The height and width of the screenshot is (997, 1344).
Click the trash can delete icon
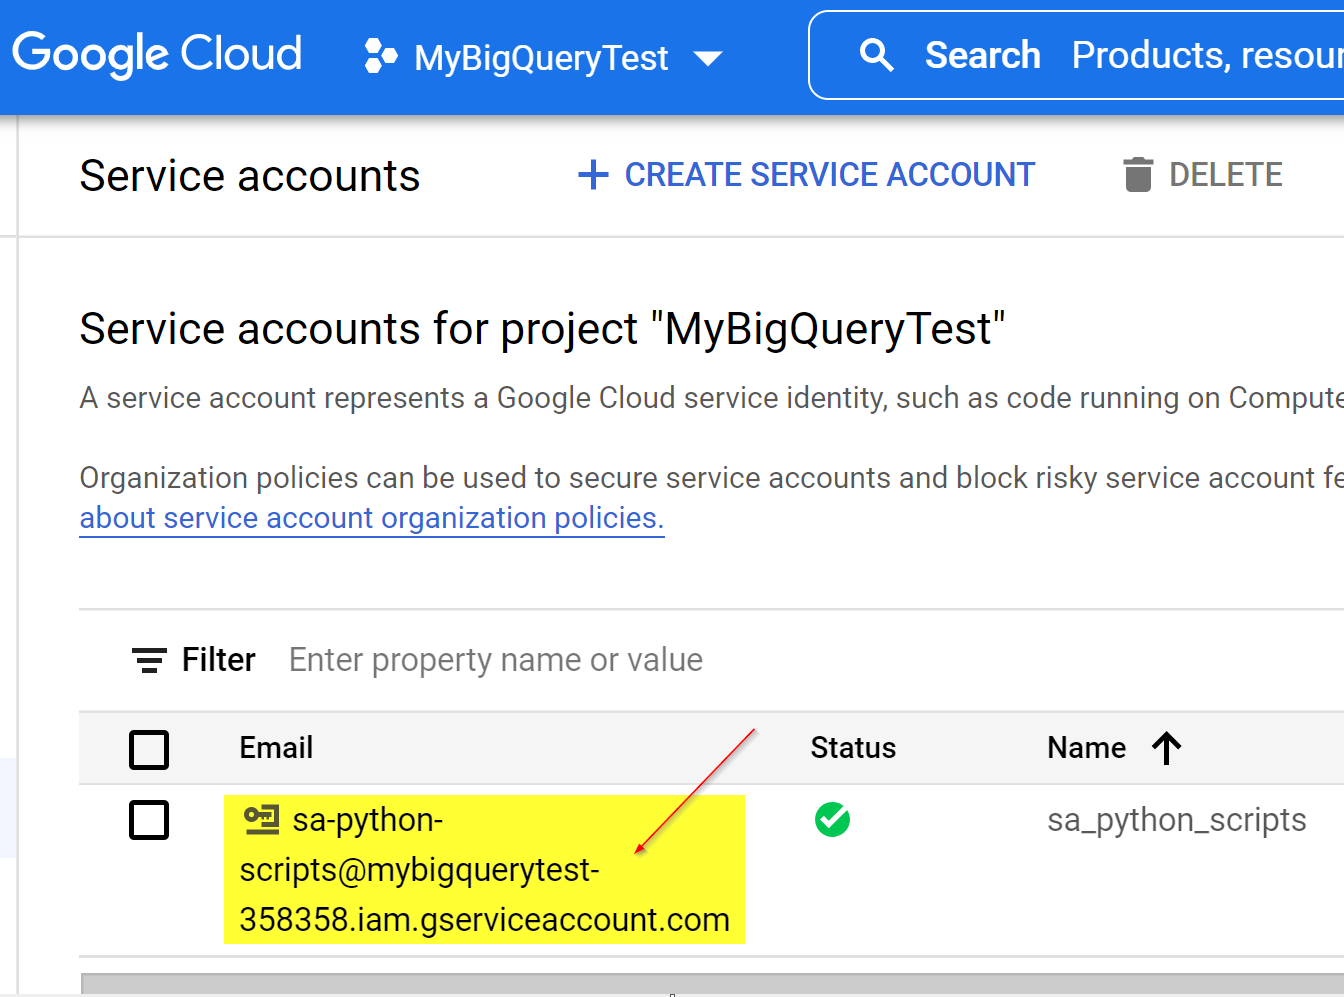1138,175
